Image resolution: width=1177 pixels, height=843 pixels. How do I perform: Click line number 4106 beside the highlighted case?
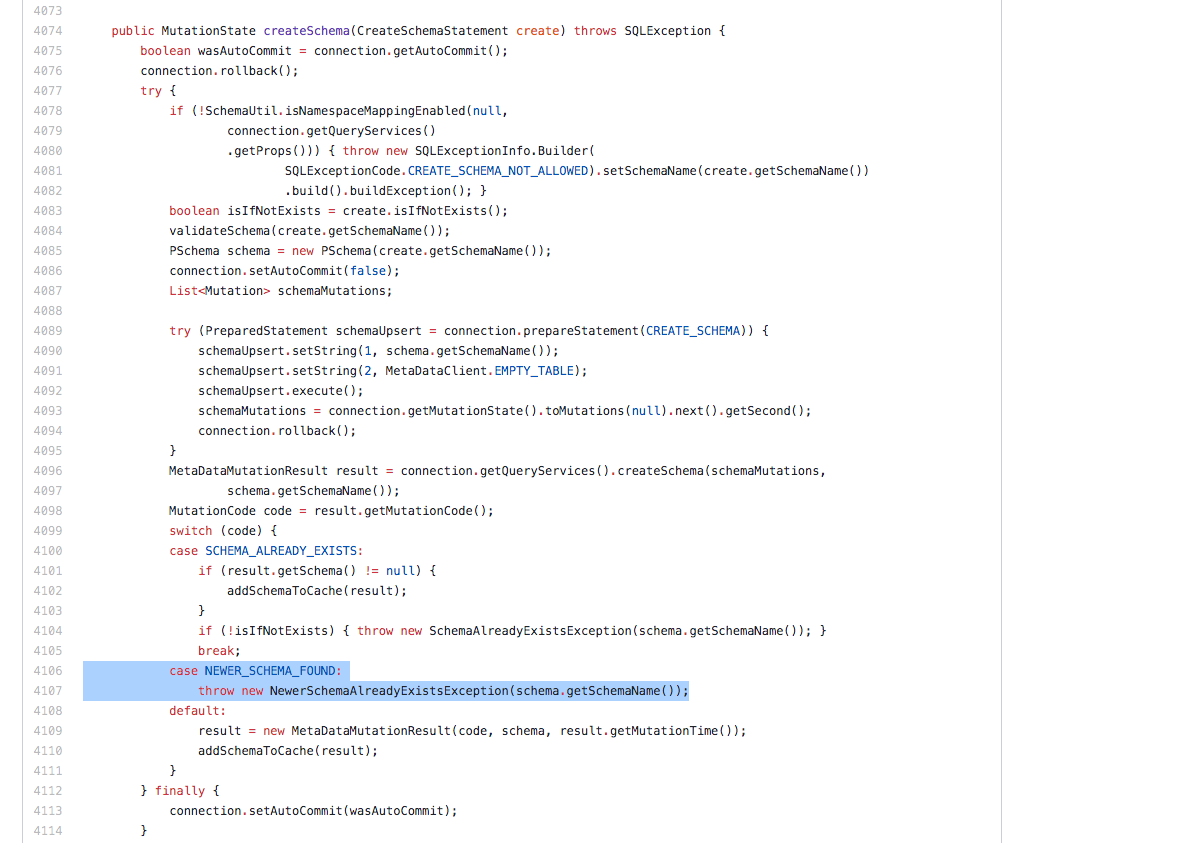[47, 670]
